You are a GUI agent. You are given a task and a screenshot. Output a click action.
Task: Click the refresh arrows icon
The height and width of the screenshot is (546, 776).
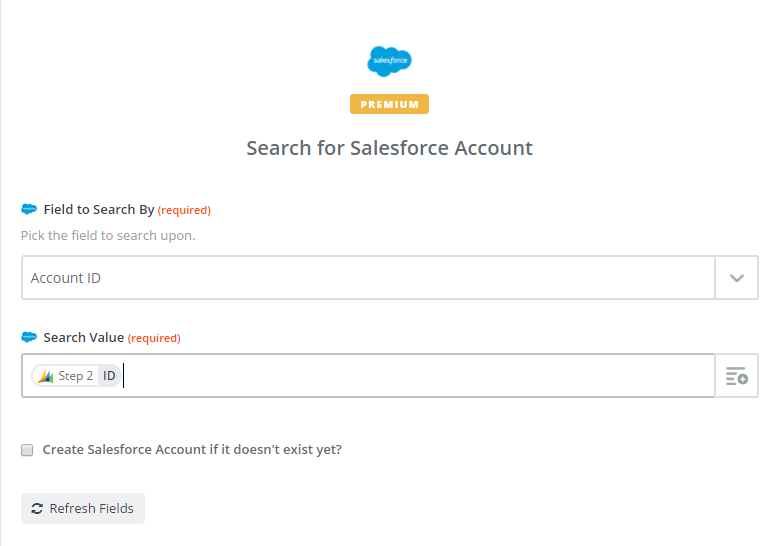click(37, 508)
